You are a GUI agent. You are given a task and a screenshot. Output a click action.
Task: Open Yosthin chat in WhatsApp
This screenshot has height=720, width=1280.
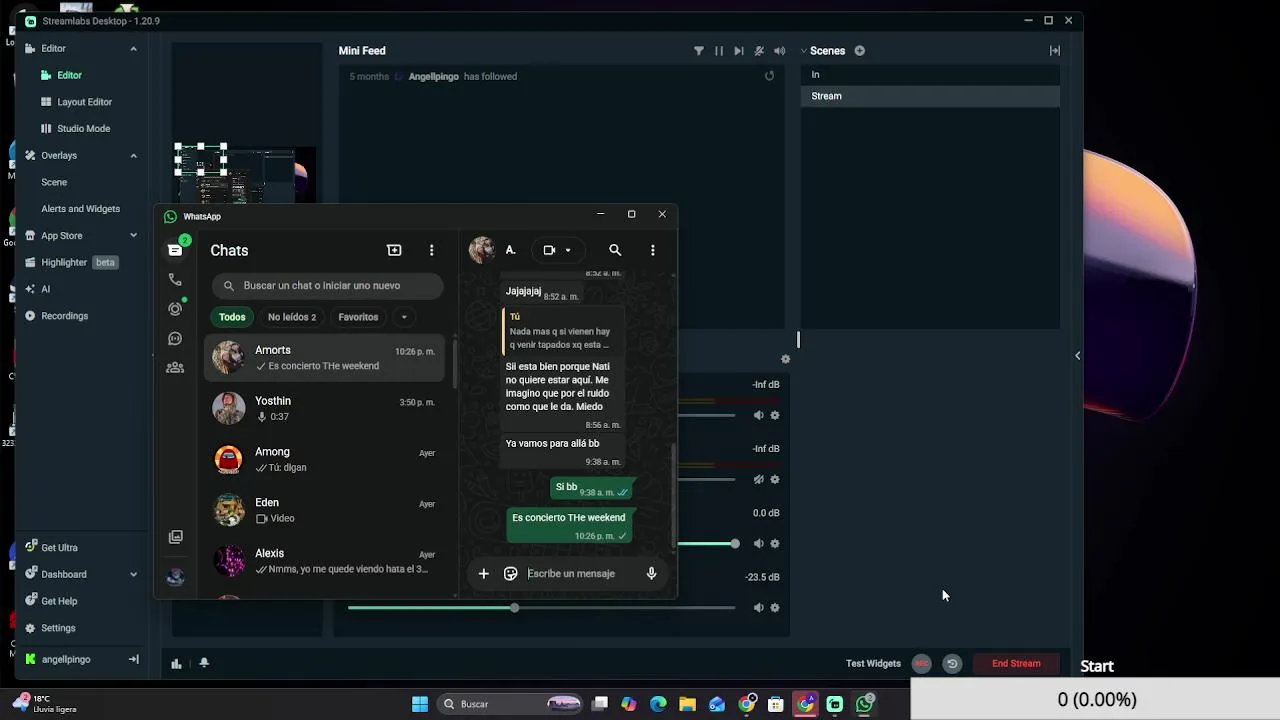325,408
